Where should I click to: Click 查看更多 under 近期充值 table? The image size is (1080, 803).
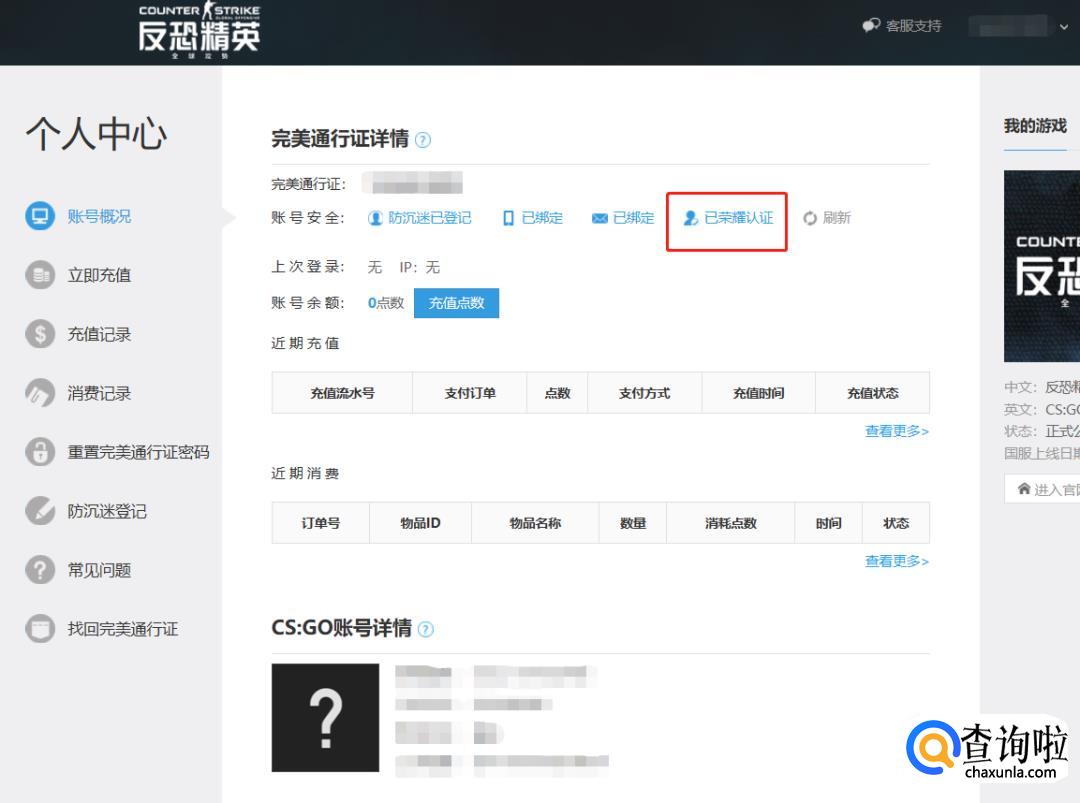tap(897, 431)
